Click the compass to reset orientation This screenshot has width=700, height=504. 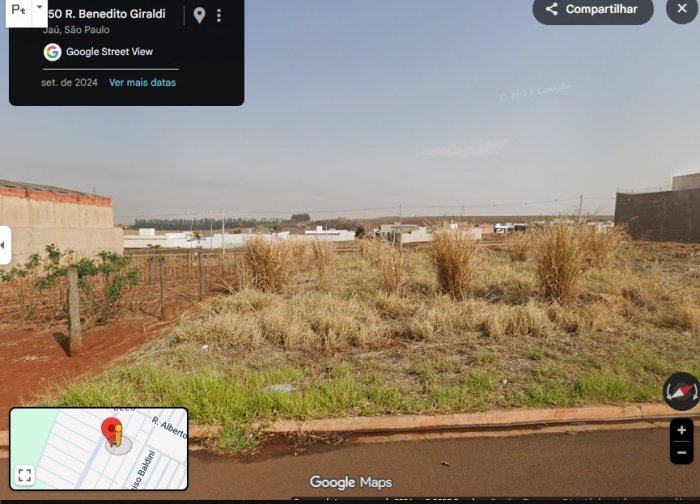click(681, 391)
